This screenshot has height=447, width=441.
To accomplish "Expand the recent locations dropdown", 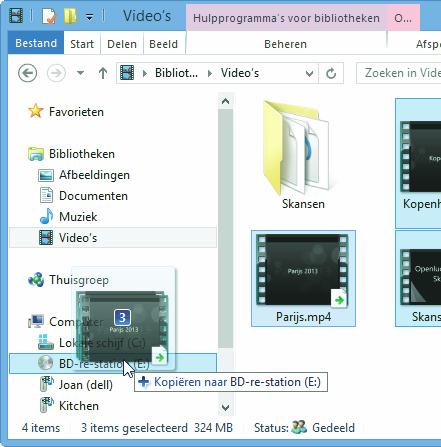I will 80,73.
